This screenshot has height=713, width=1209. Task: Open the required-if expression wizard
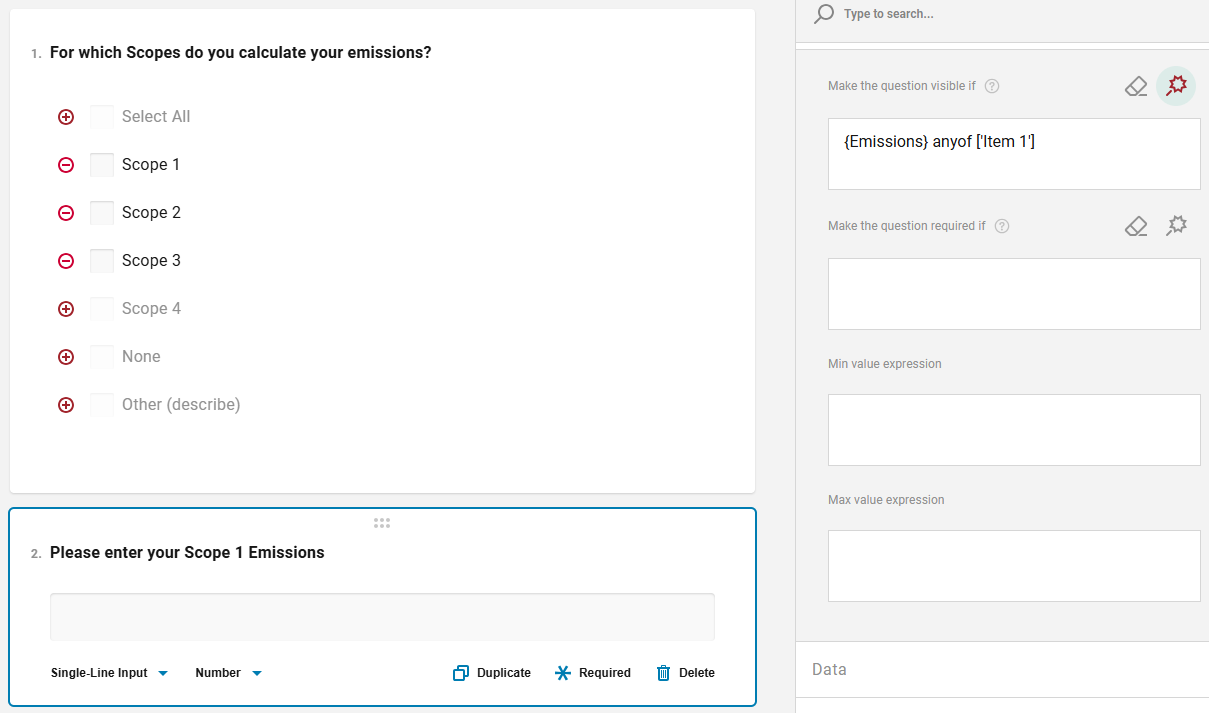[1176, 226]
